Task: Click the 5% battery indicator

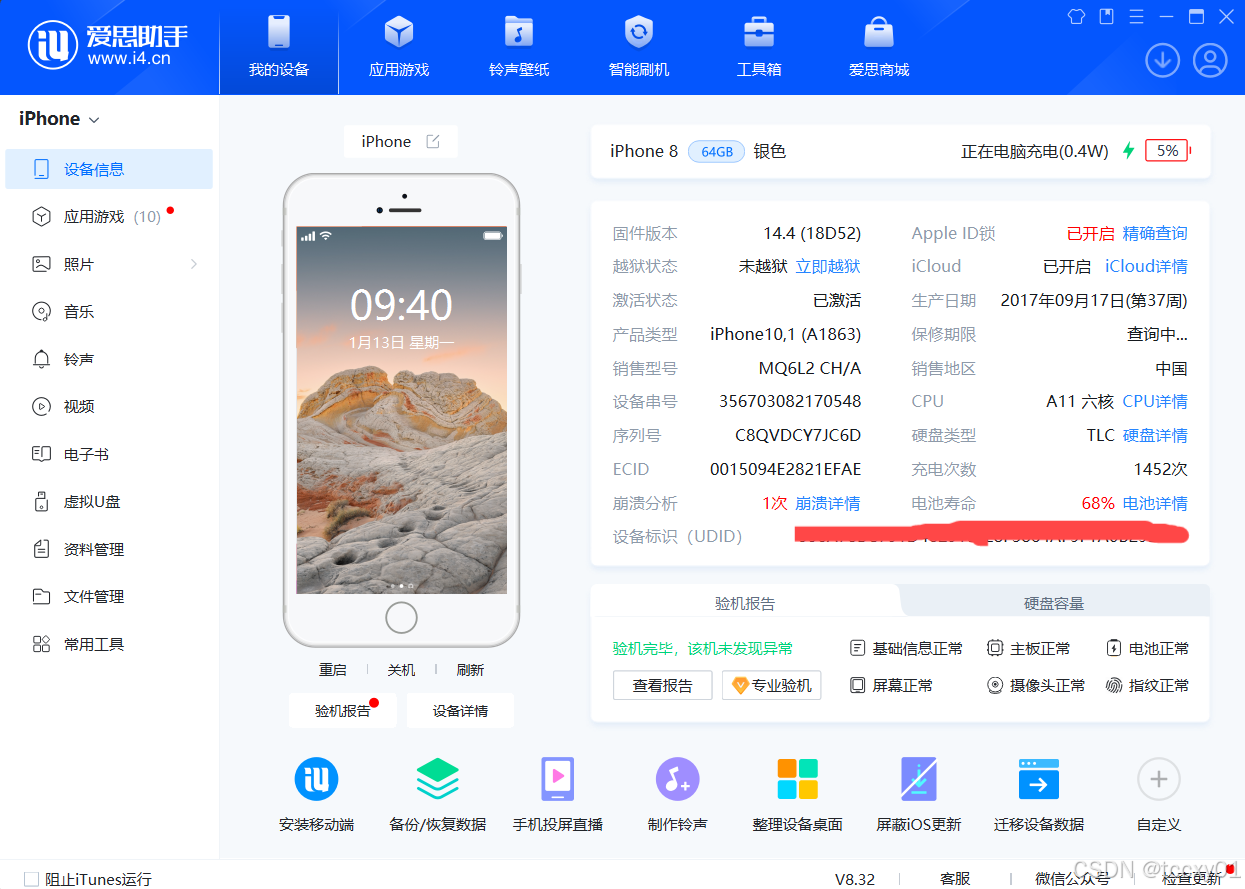Action: [1167, 151]
